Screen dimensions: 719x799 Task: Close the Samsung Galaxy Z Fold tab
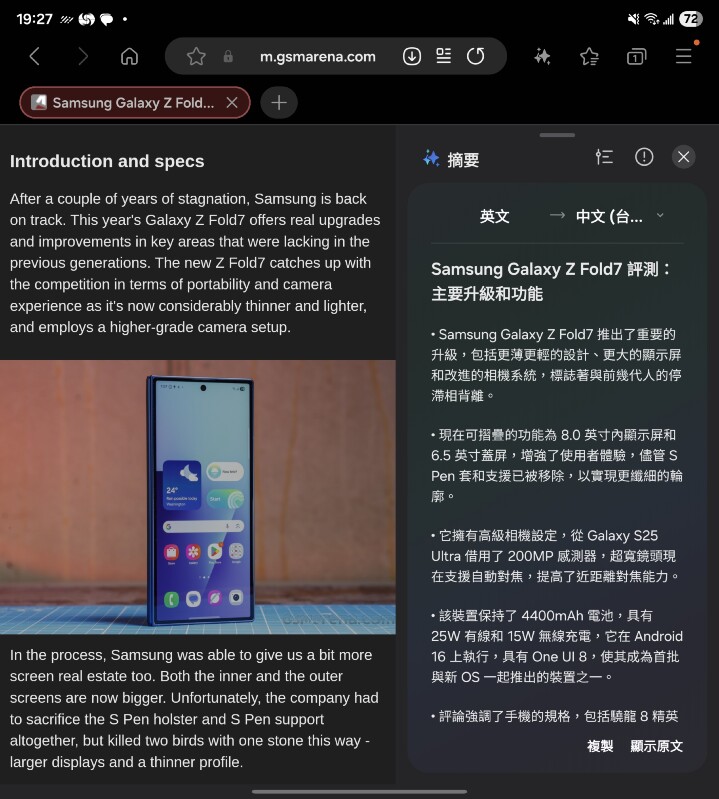(232, 102)
